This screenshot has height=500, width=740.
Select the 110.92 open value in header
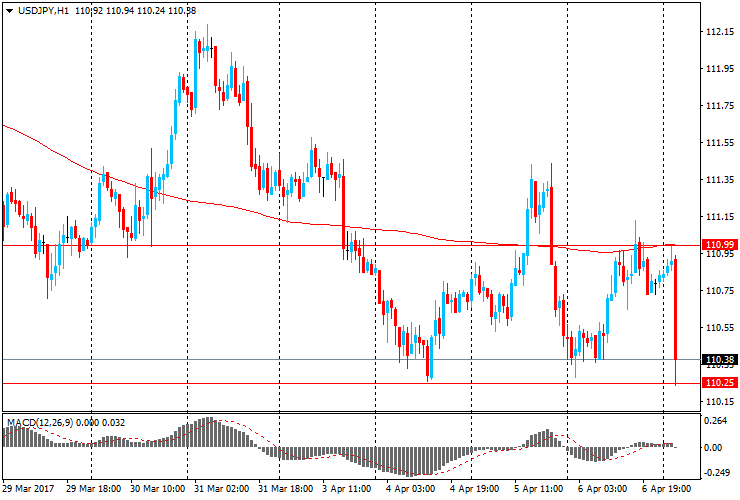89,10
